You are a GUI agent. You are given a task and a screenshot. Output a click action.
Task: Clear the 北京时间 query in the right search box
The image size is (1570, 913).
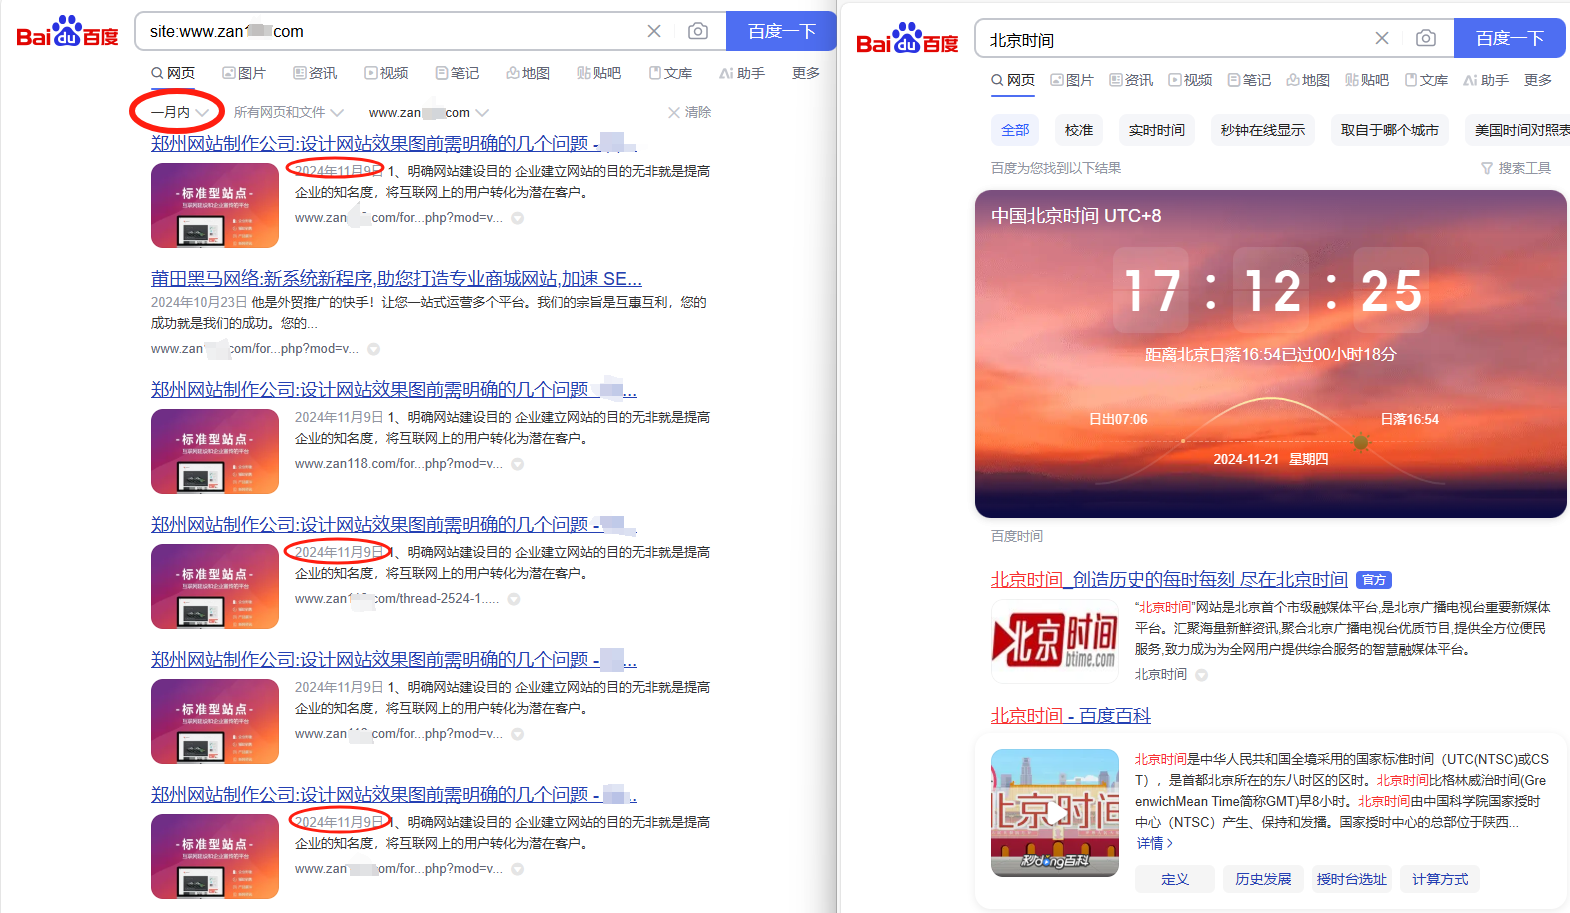(1382, 38)
